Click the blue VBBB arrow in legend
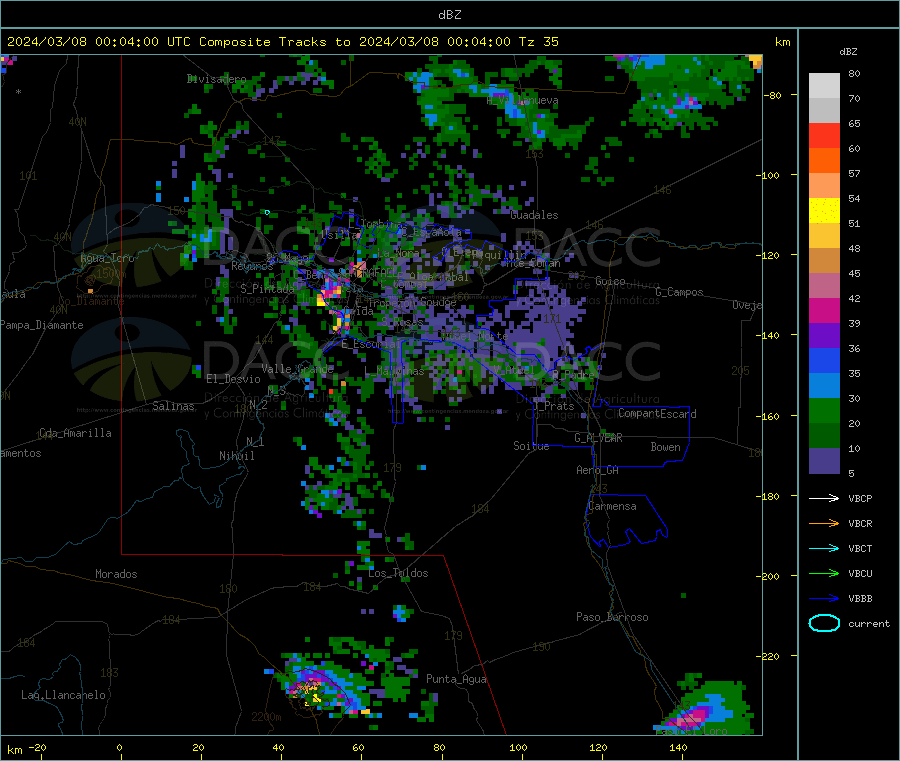Screen dimensions: 900x761 coord(824,599)
